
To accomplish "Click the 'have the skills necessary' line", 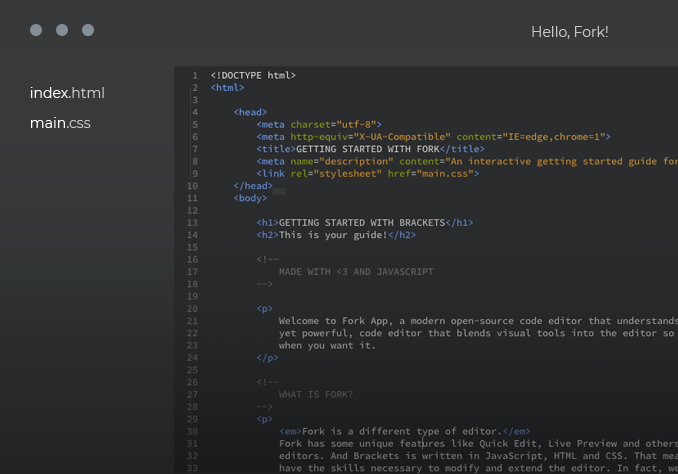I will click(478, 468).
